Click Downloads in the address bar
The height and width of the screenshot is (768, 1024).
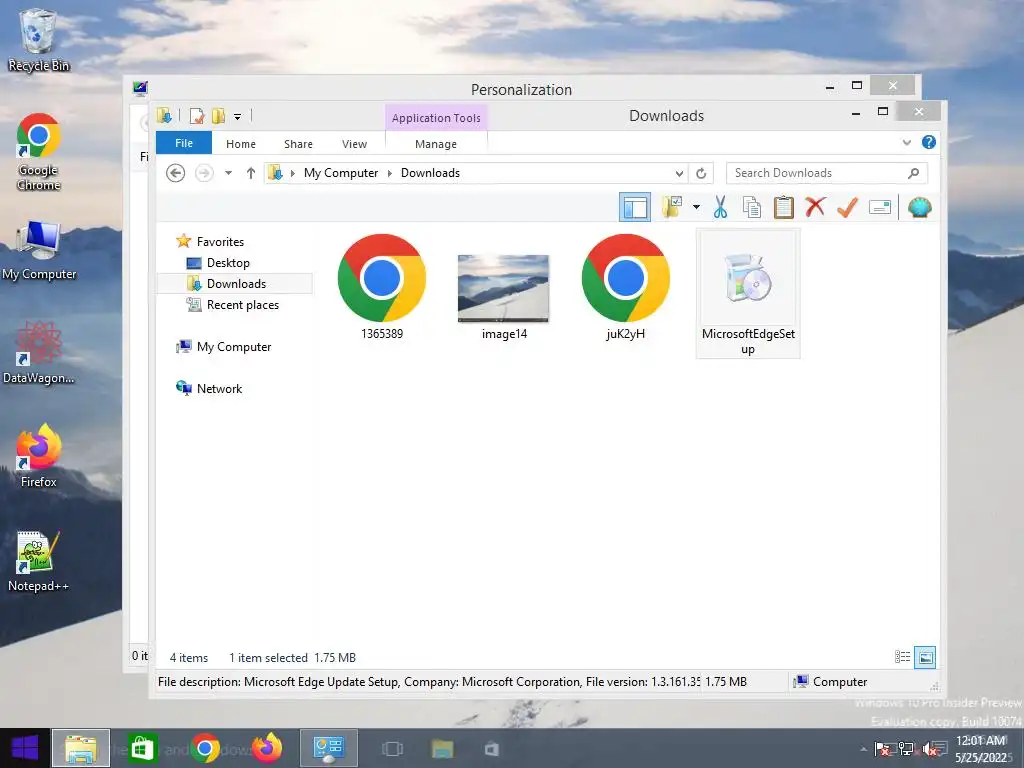click(x=430, y=173)
